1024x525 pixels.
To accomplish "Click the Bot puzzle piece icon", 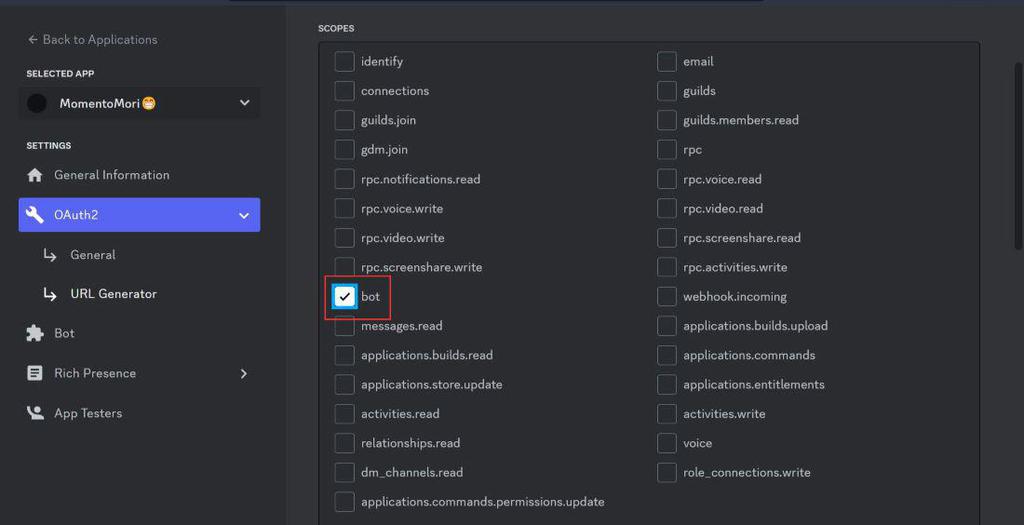I will coord(35,334).
